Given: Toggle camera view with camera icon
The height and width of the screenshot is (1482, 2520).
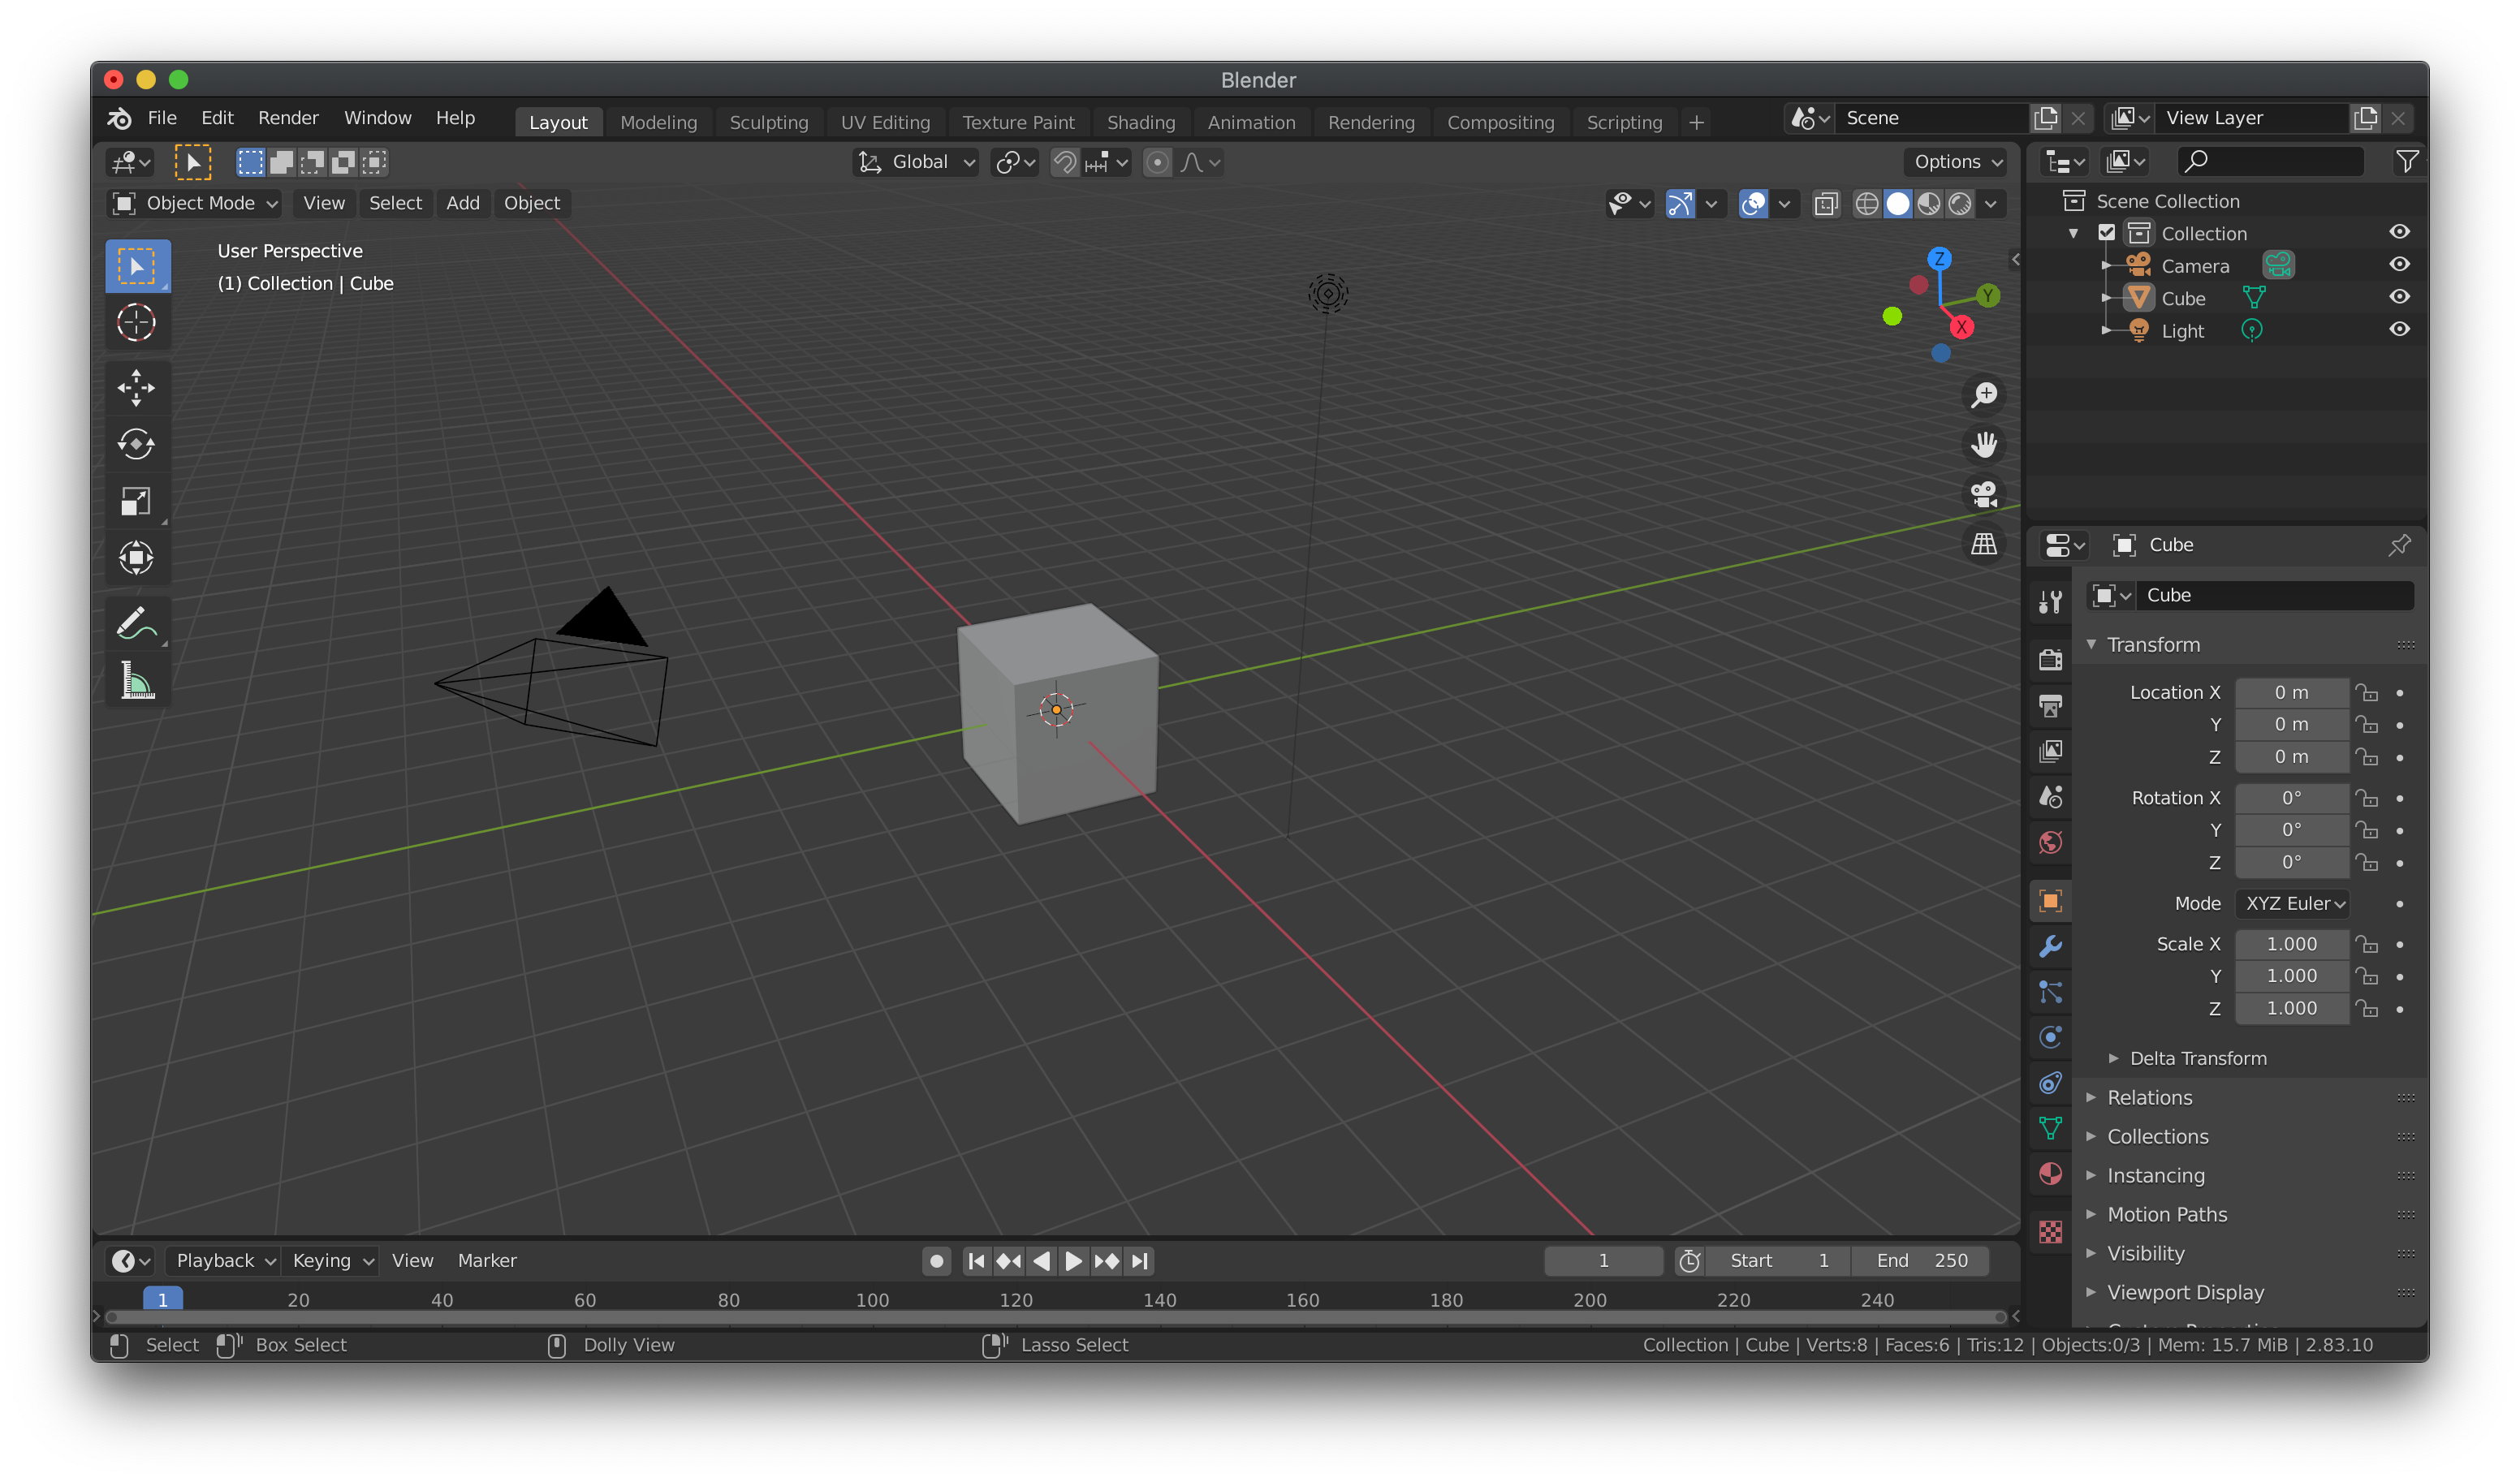Looking at the screenshot, I should pos(1983,494).
